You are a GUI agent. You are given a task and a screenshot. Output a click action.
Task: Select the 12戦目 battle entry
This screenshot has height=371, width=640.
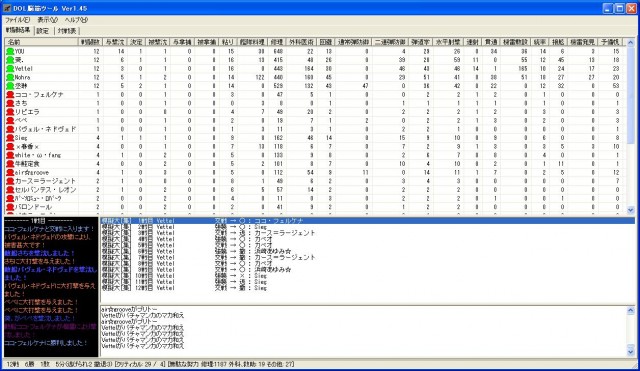click(x=368, y=288)
